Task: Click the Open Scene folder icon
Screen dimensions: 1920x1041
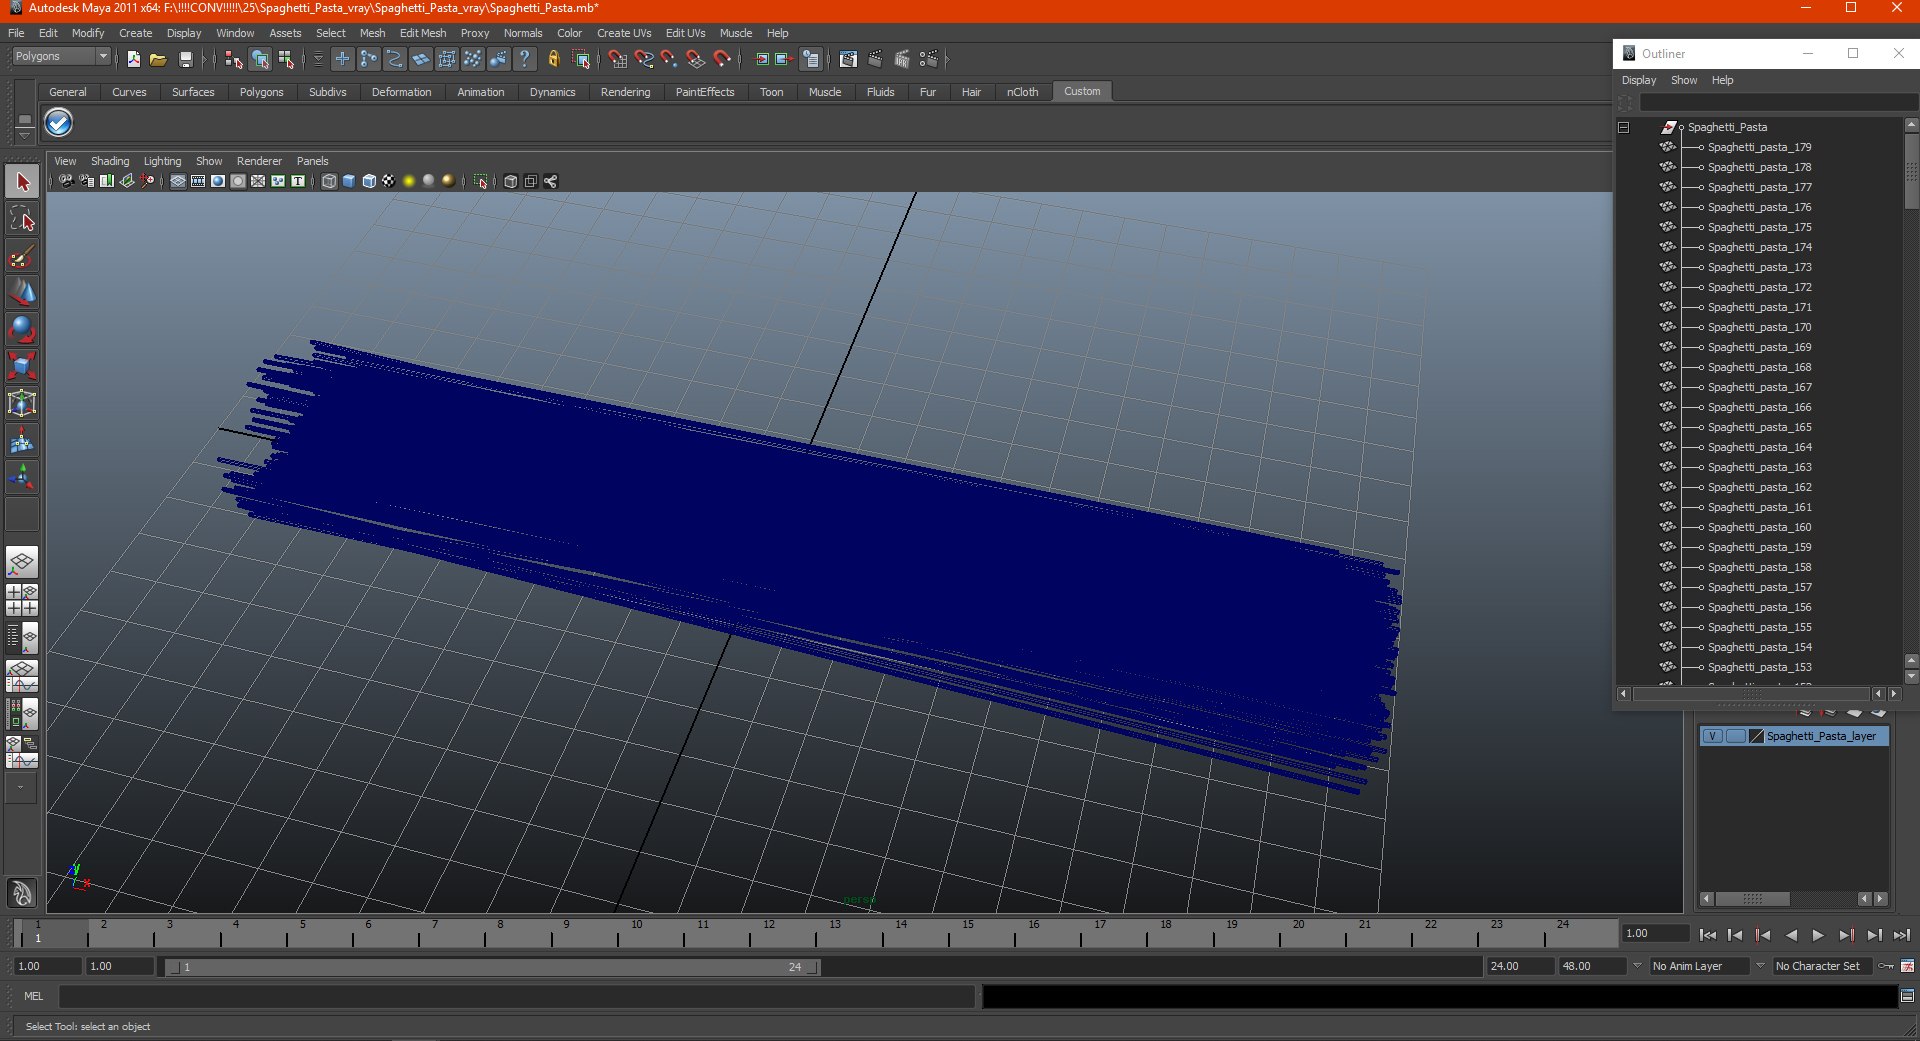Action: coord(158,59)
